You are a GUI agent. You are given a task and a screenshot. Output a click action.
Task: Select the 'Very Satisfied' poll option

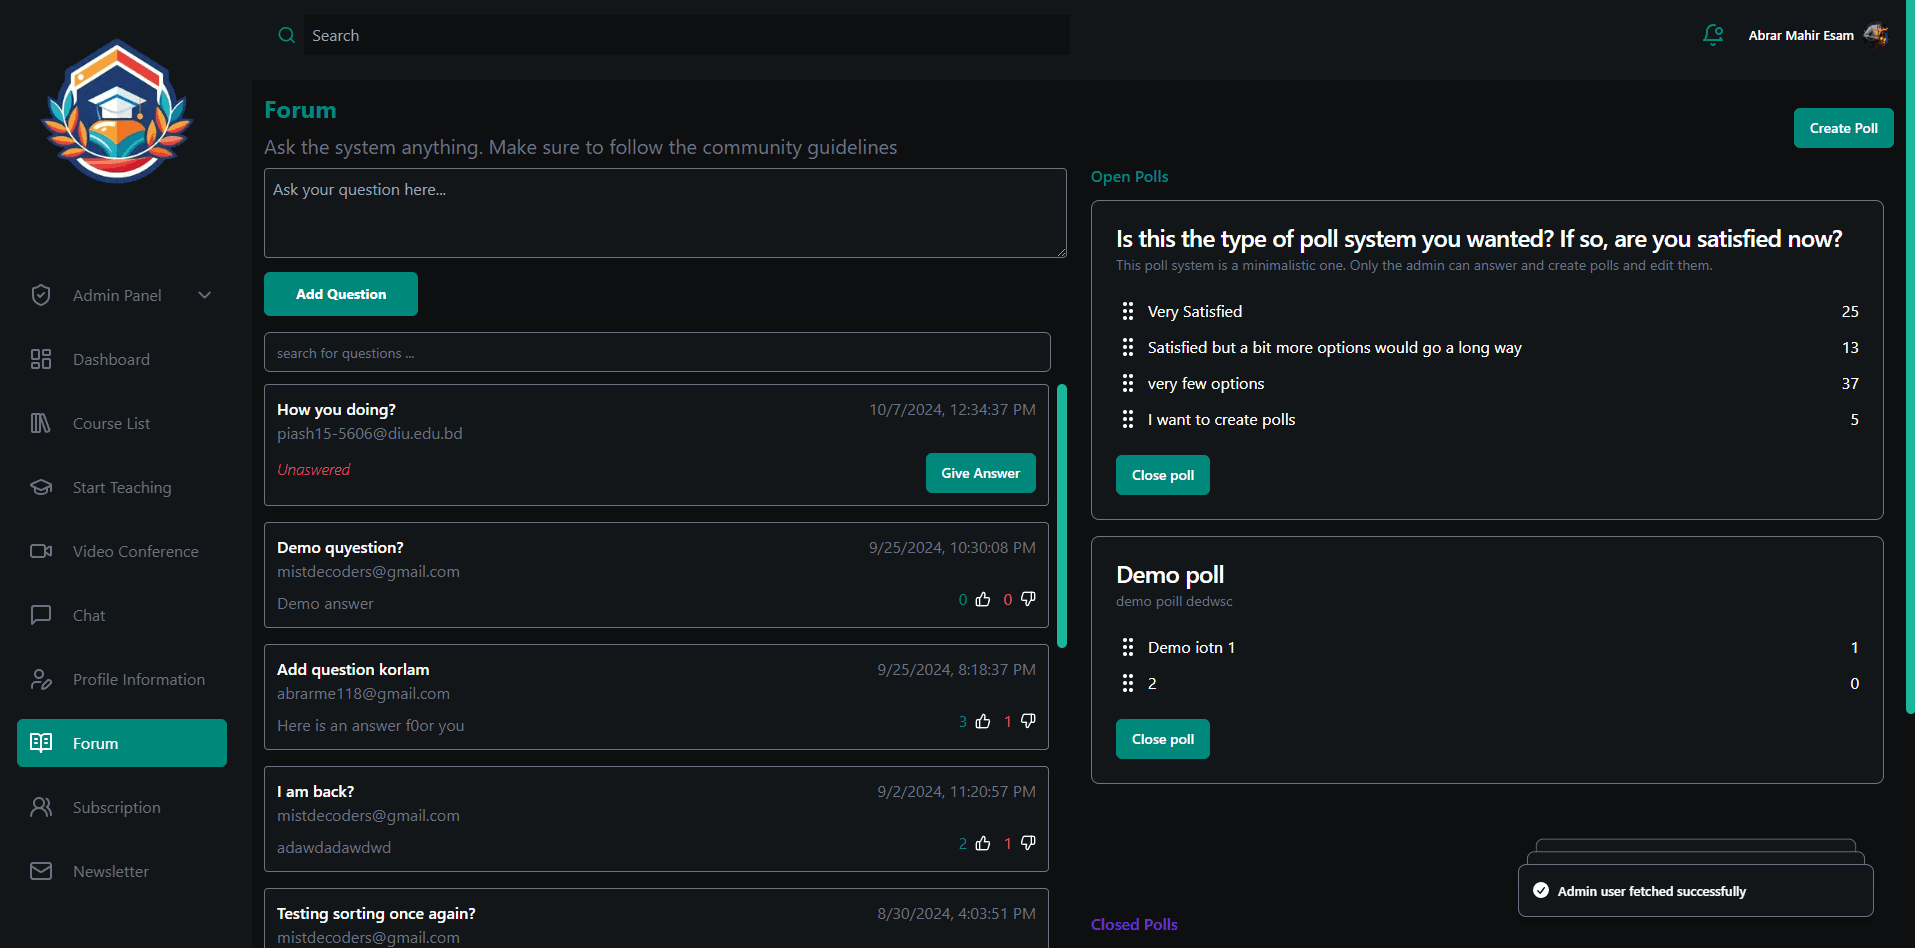(x=1194, y=312)
